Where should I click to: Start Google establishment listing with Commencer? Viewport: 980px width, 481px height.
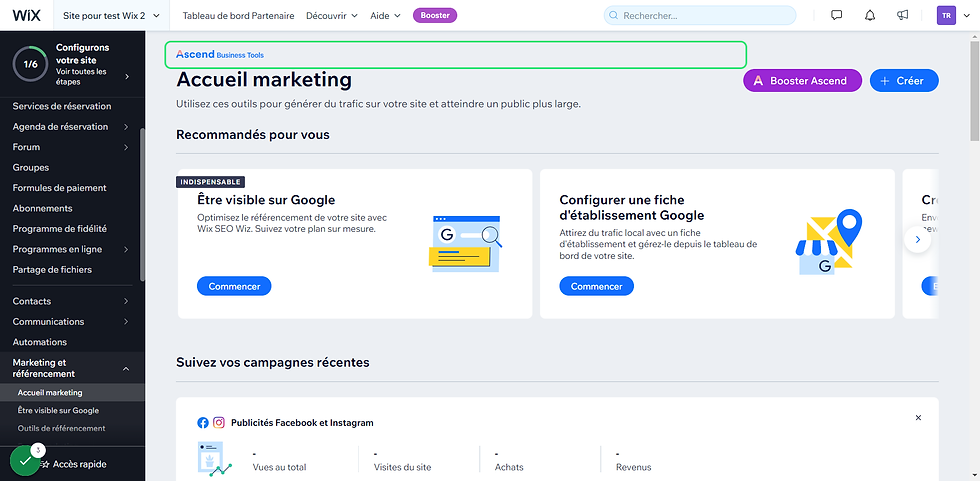(596, 286)
